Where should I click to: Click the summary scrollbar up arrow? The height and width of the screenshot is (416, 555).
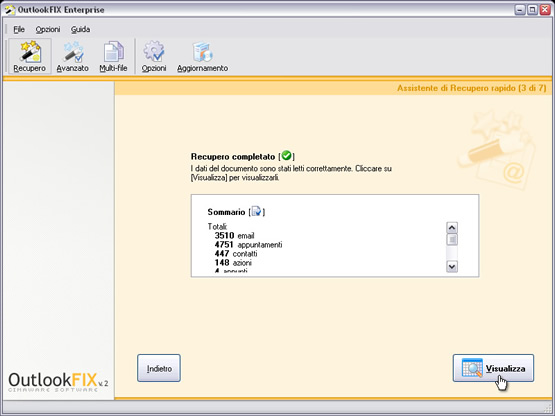click(x=452, y=227)
